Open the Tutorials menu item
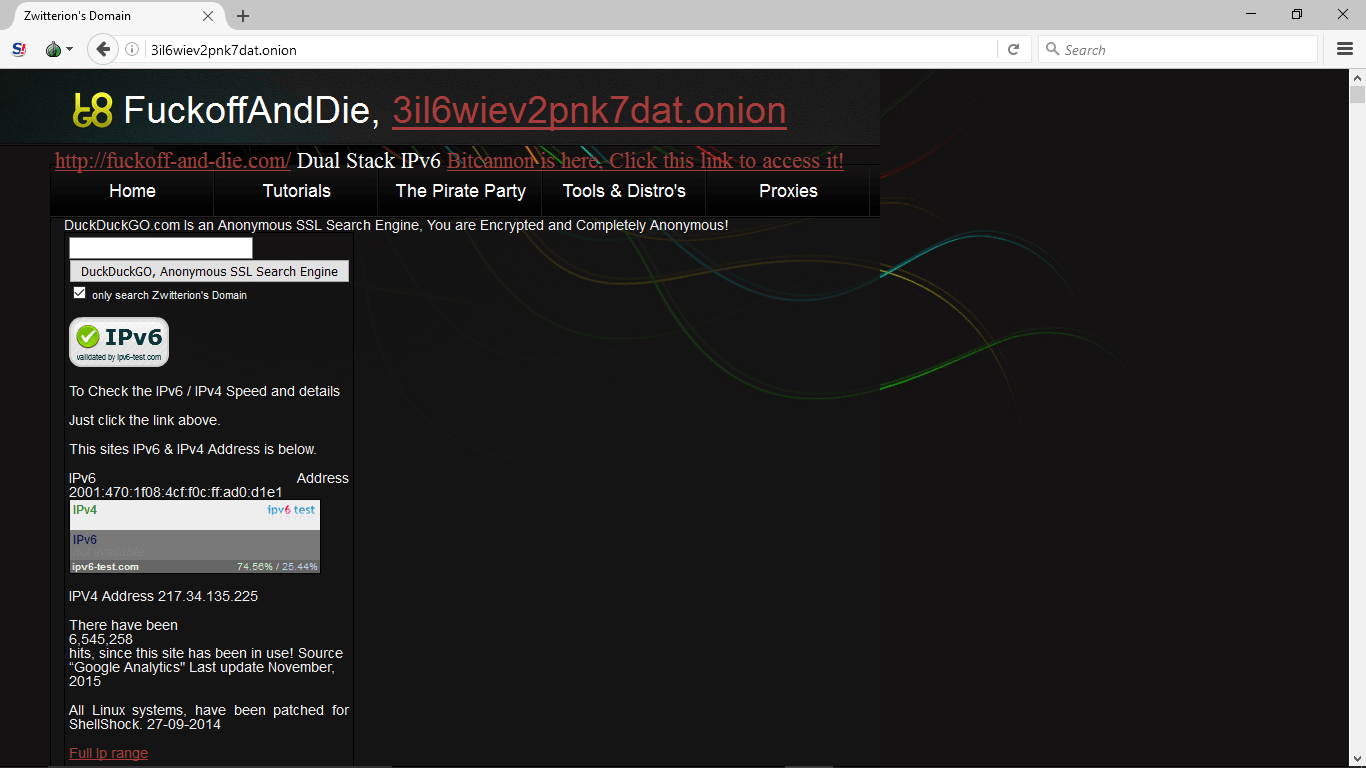Image resolution: width=1366 pixels, height=768 pixels. click(x=296, y=191)
